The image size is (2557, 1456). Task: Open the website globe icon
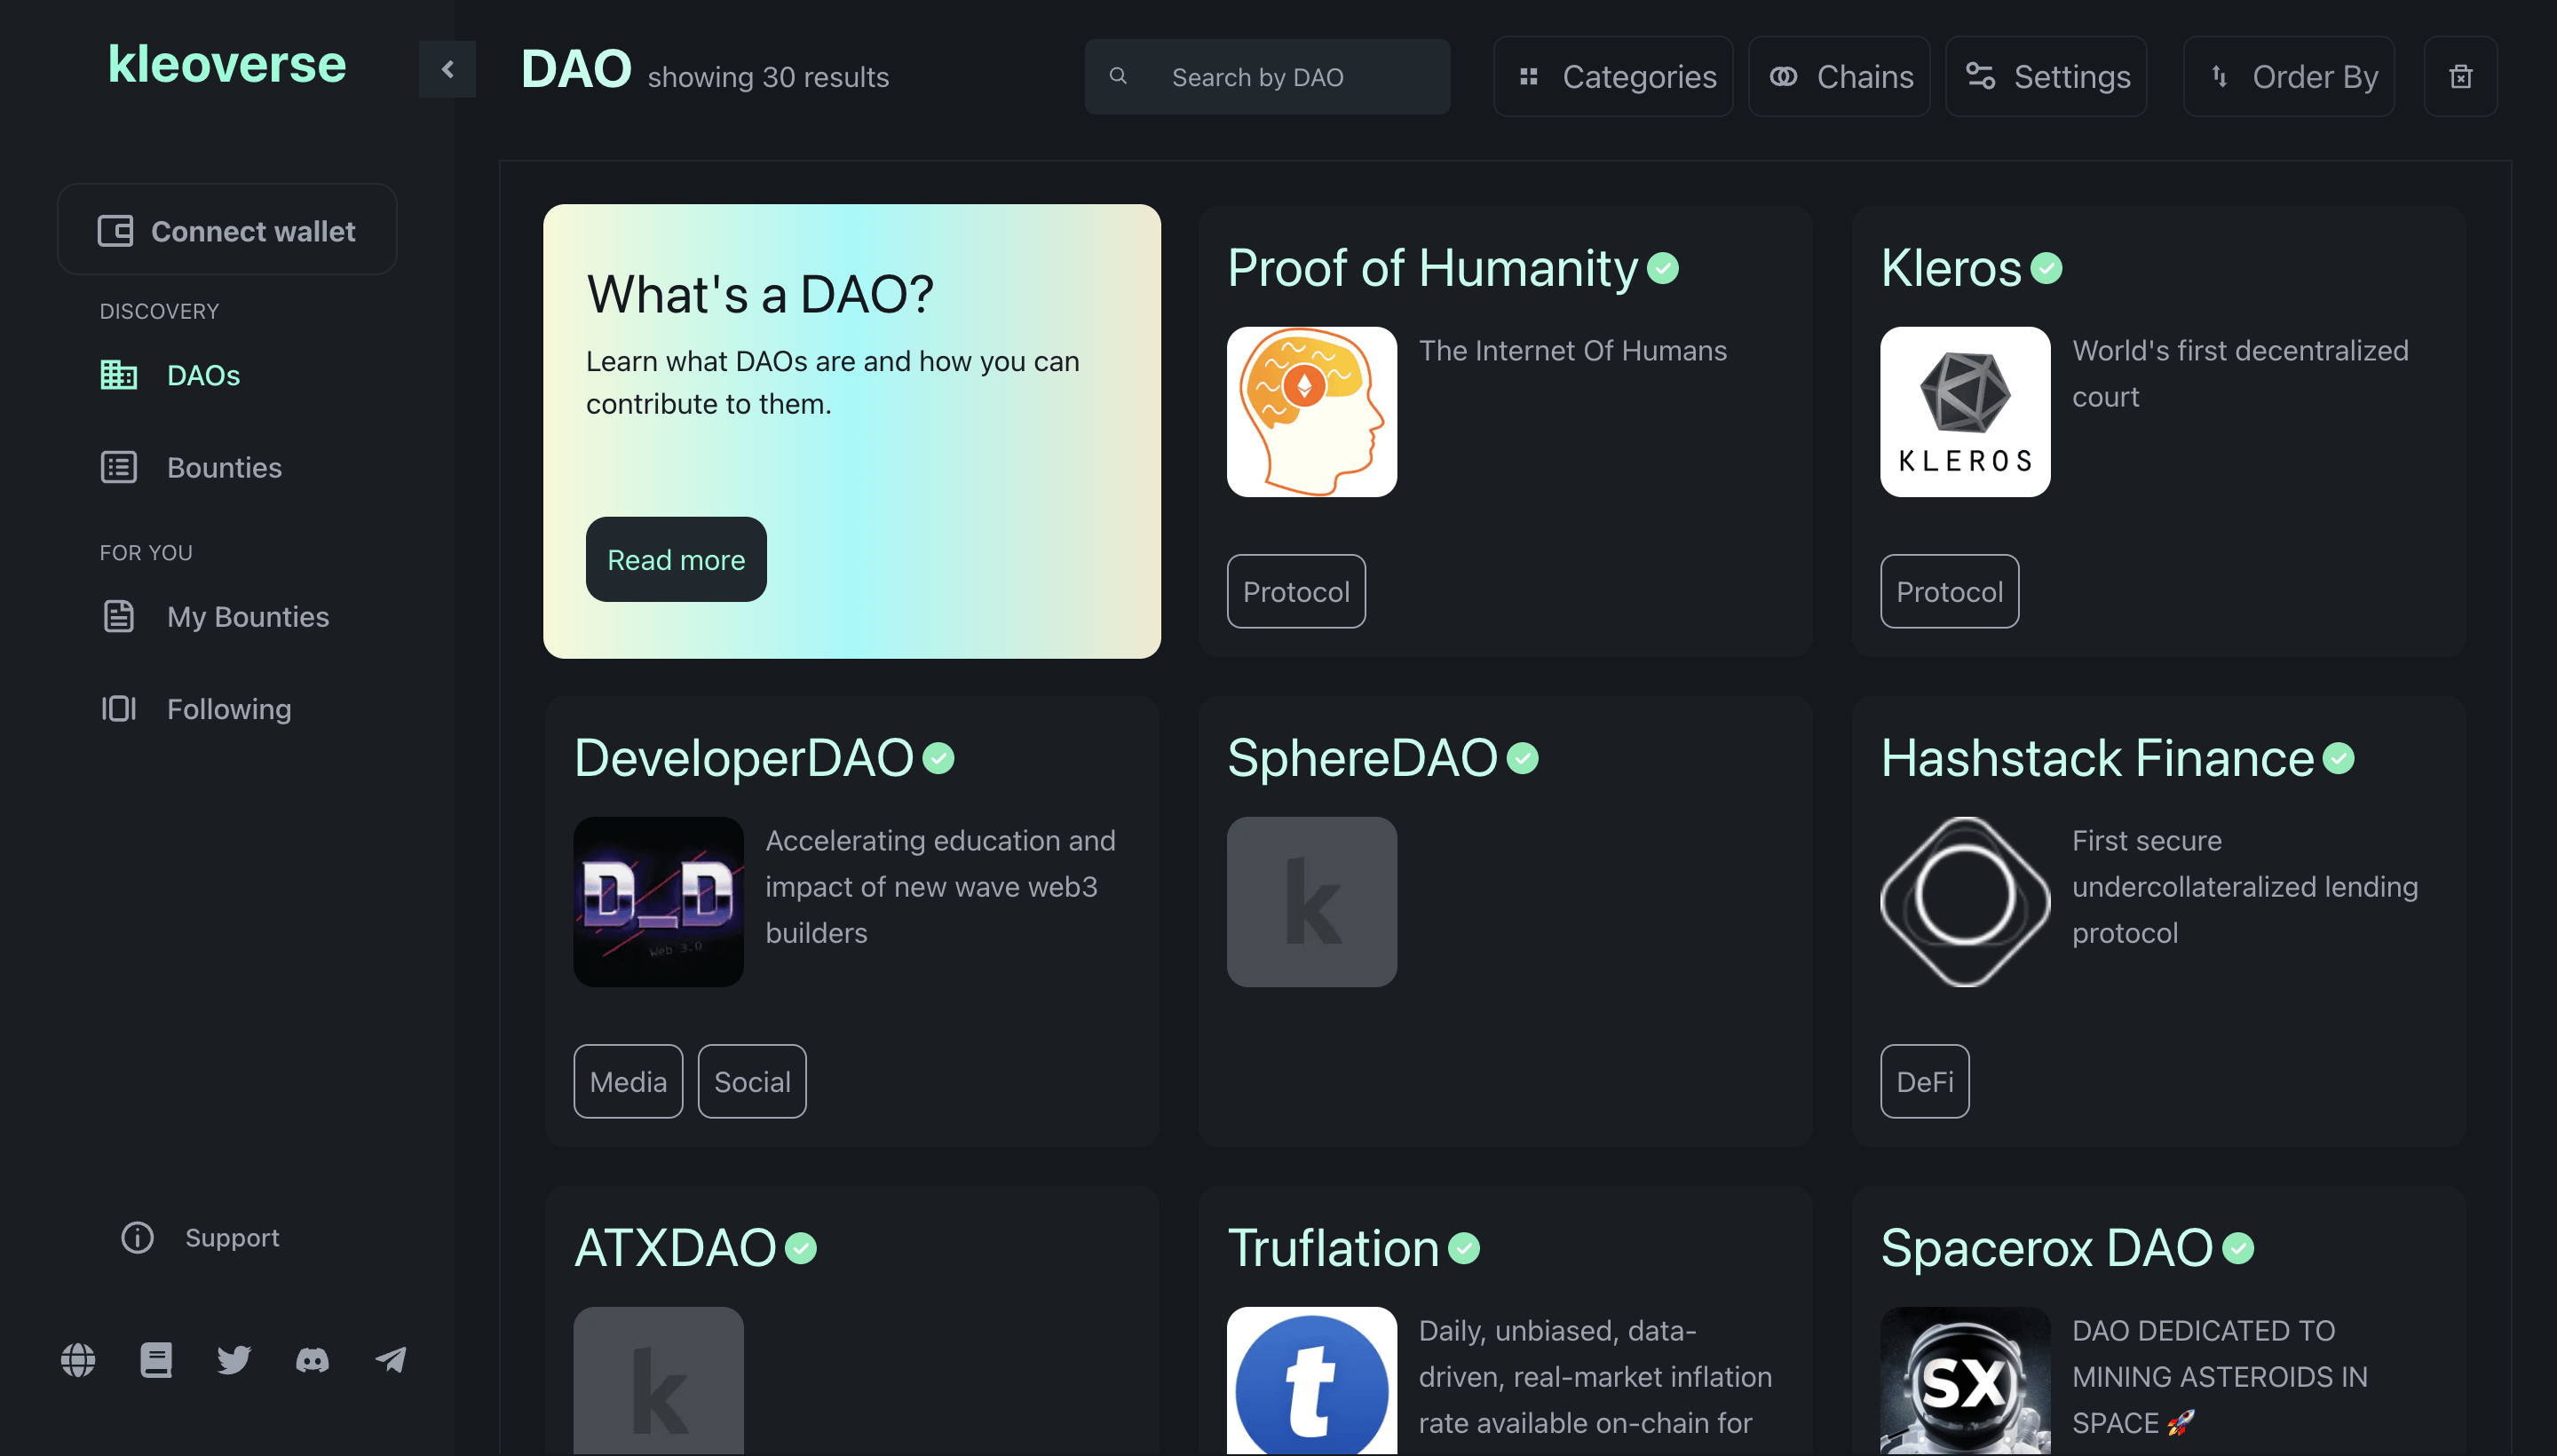pyautogui.click(x=78, y=1360)
